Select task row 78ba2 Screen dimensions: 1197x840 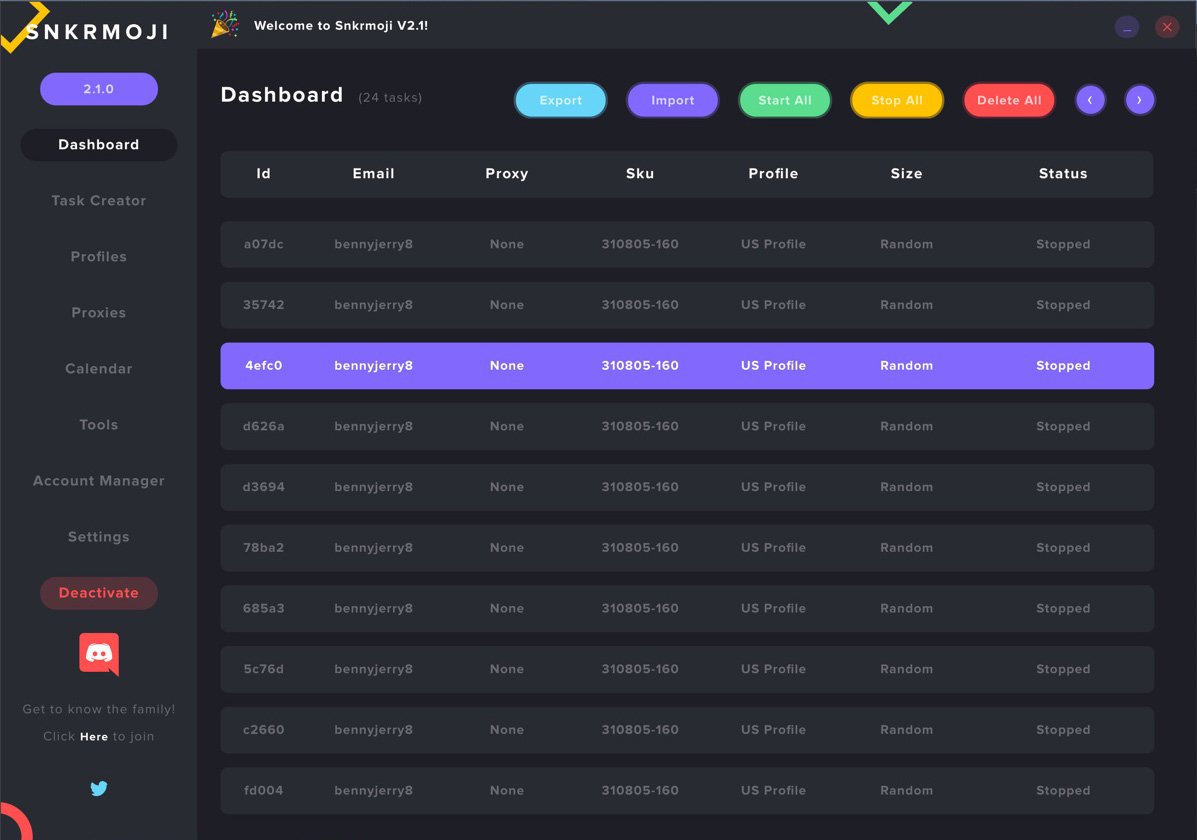(x=687, y=548)
